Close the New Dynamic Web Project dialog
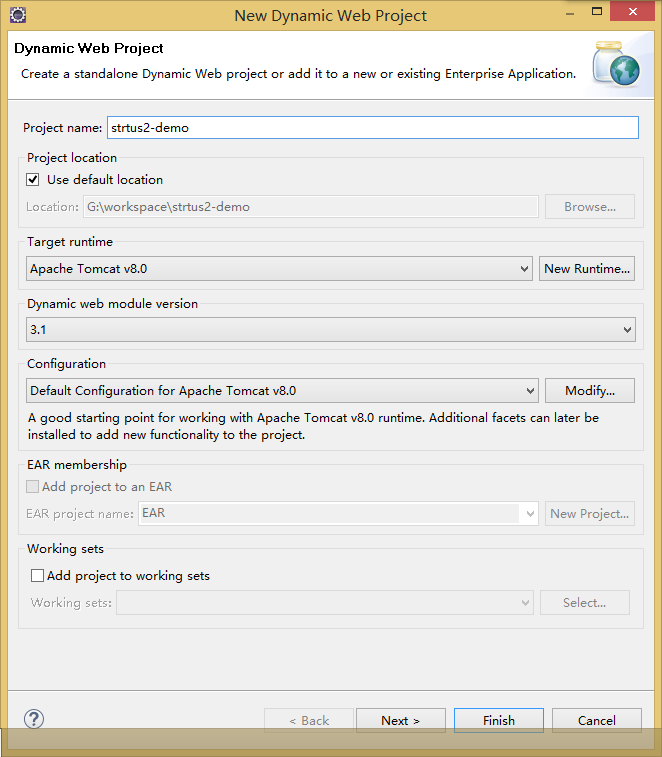 coord(633,12)
